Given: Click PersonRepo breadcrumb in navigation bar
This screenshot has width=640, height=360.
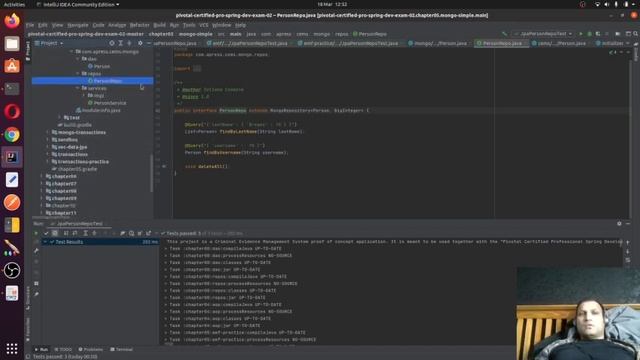Looking at the screenshot, I should [370, 34].
